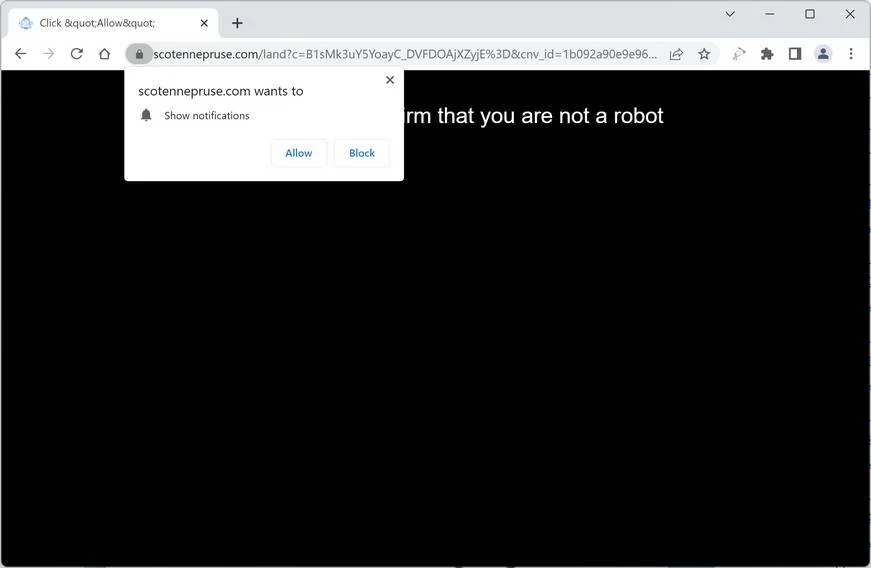
Task: Close the 'Click "Allow"' tab
Action: click(x=204, y=23)
